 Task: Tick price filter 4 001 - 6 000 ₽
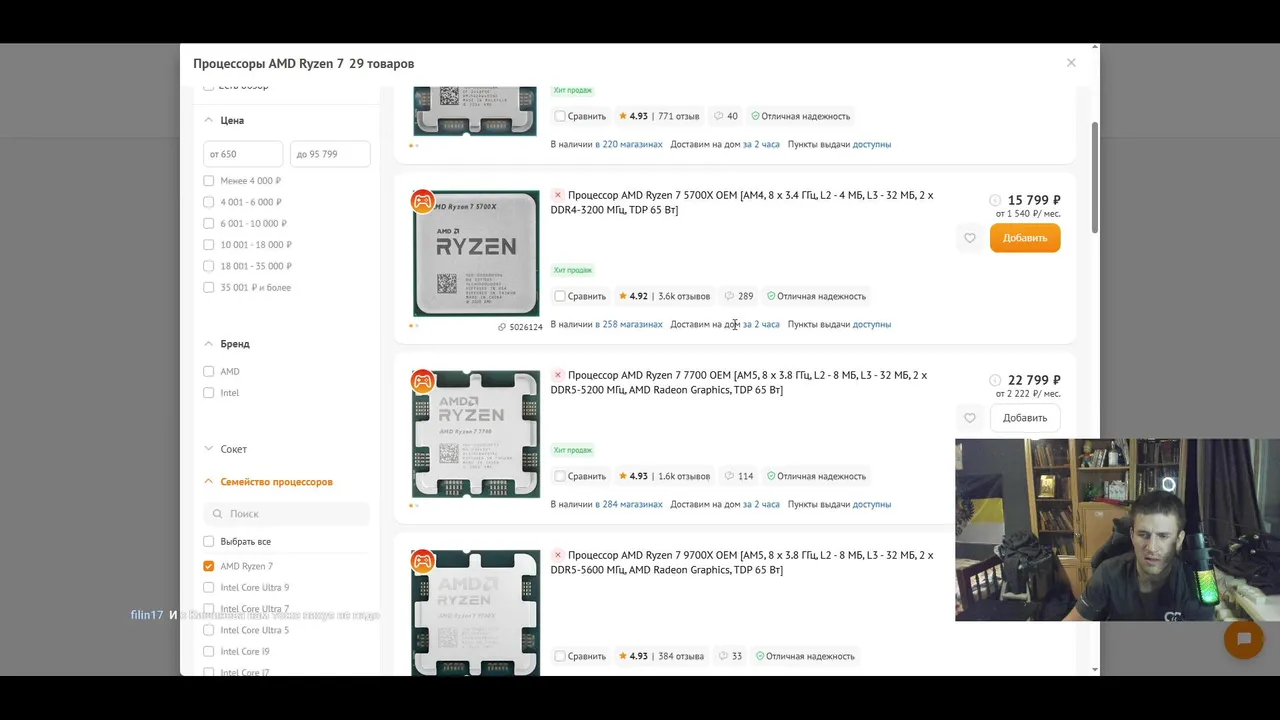[x=208, y=202]
